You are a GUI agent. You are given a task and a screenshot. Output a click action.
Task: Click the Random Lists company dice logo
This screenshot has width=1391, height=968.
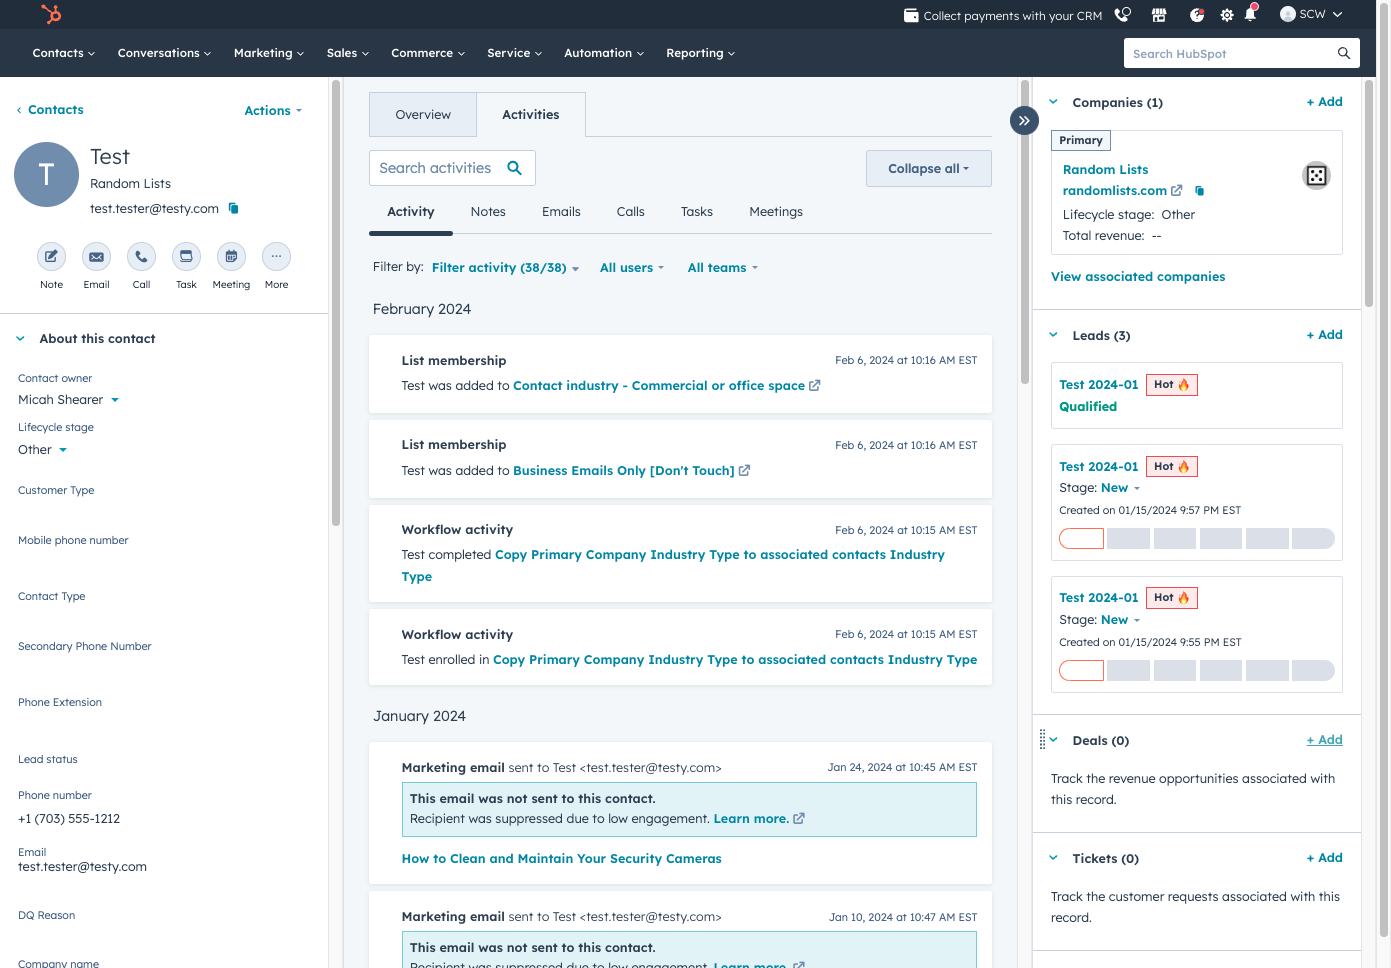point(1316,176)
